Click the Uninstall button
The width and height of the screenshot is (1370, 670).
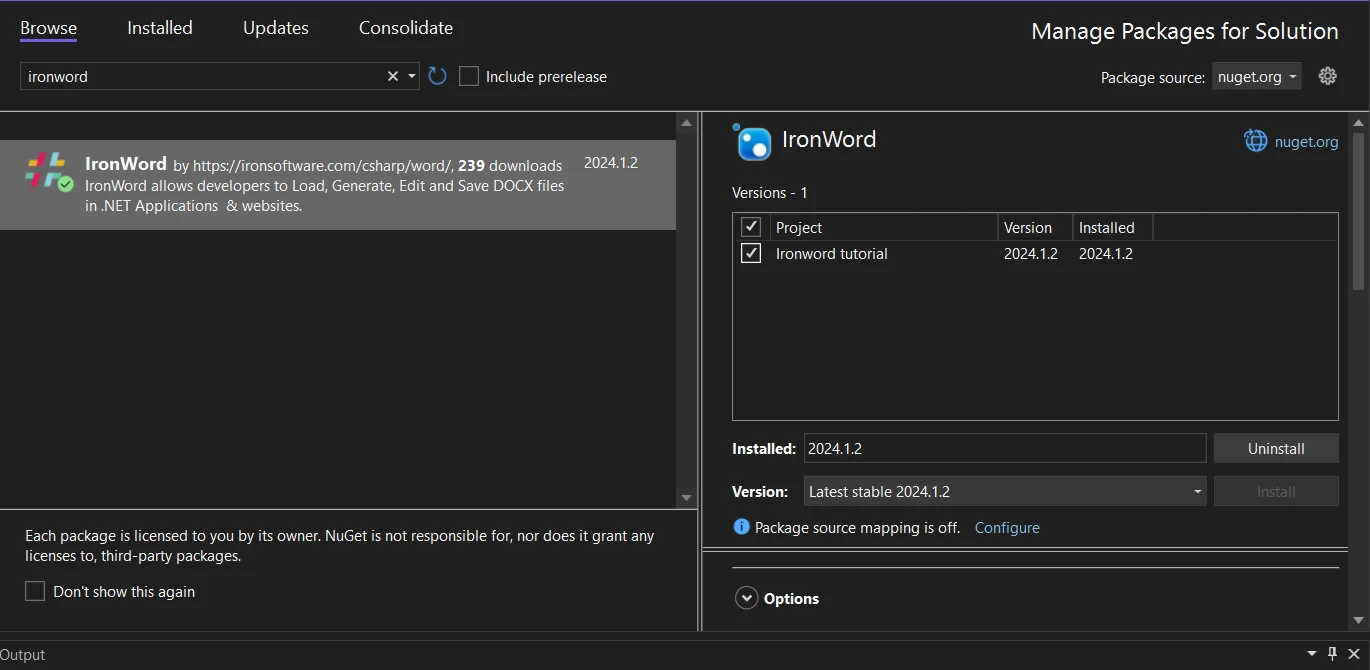pyautogui.click(x=1275, y=448)
